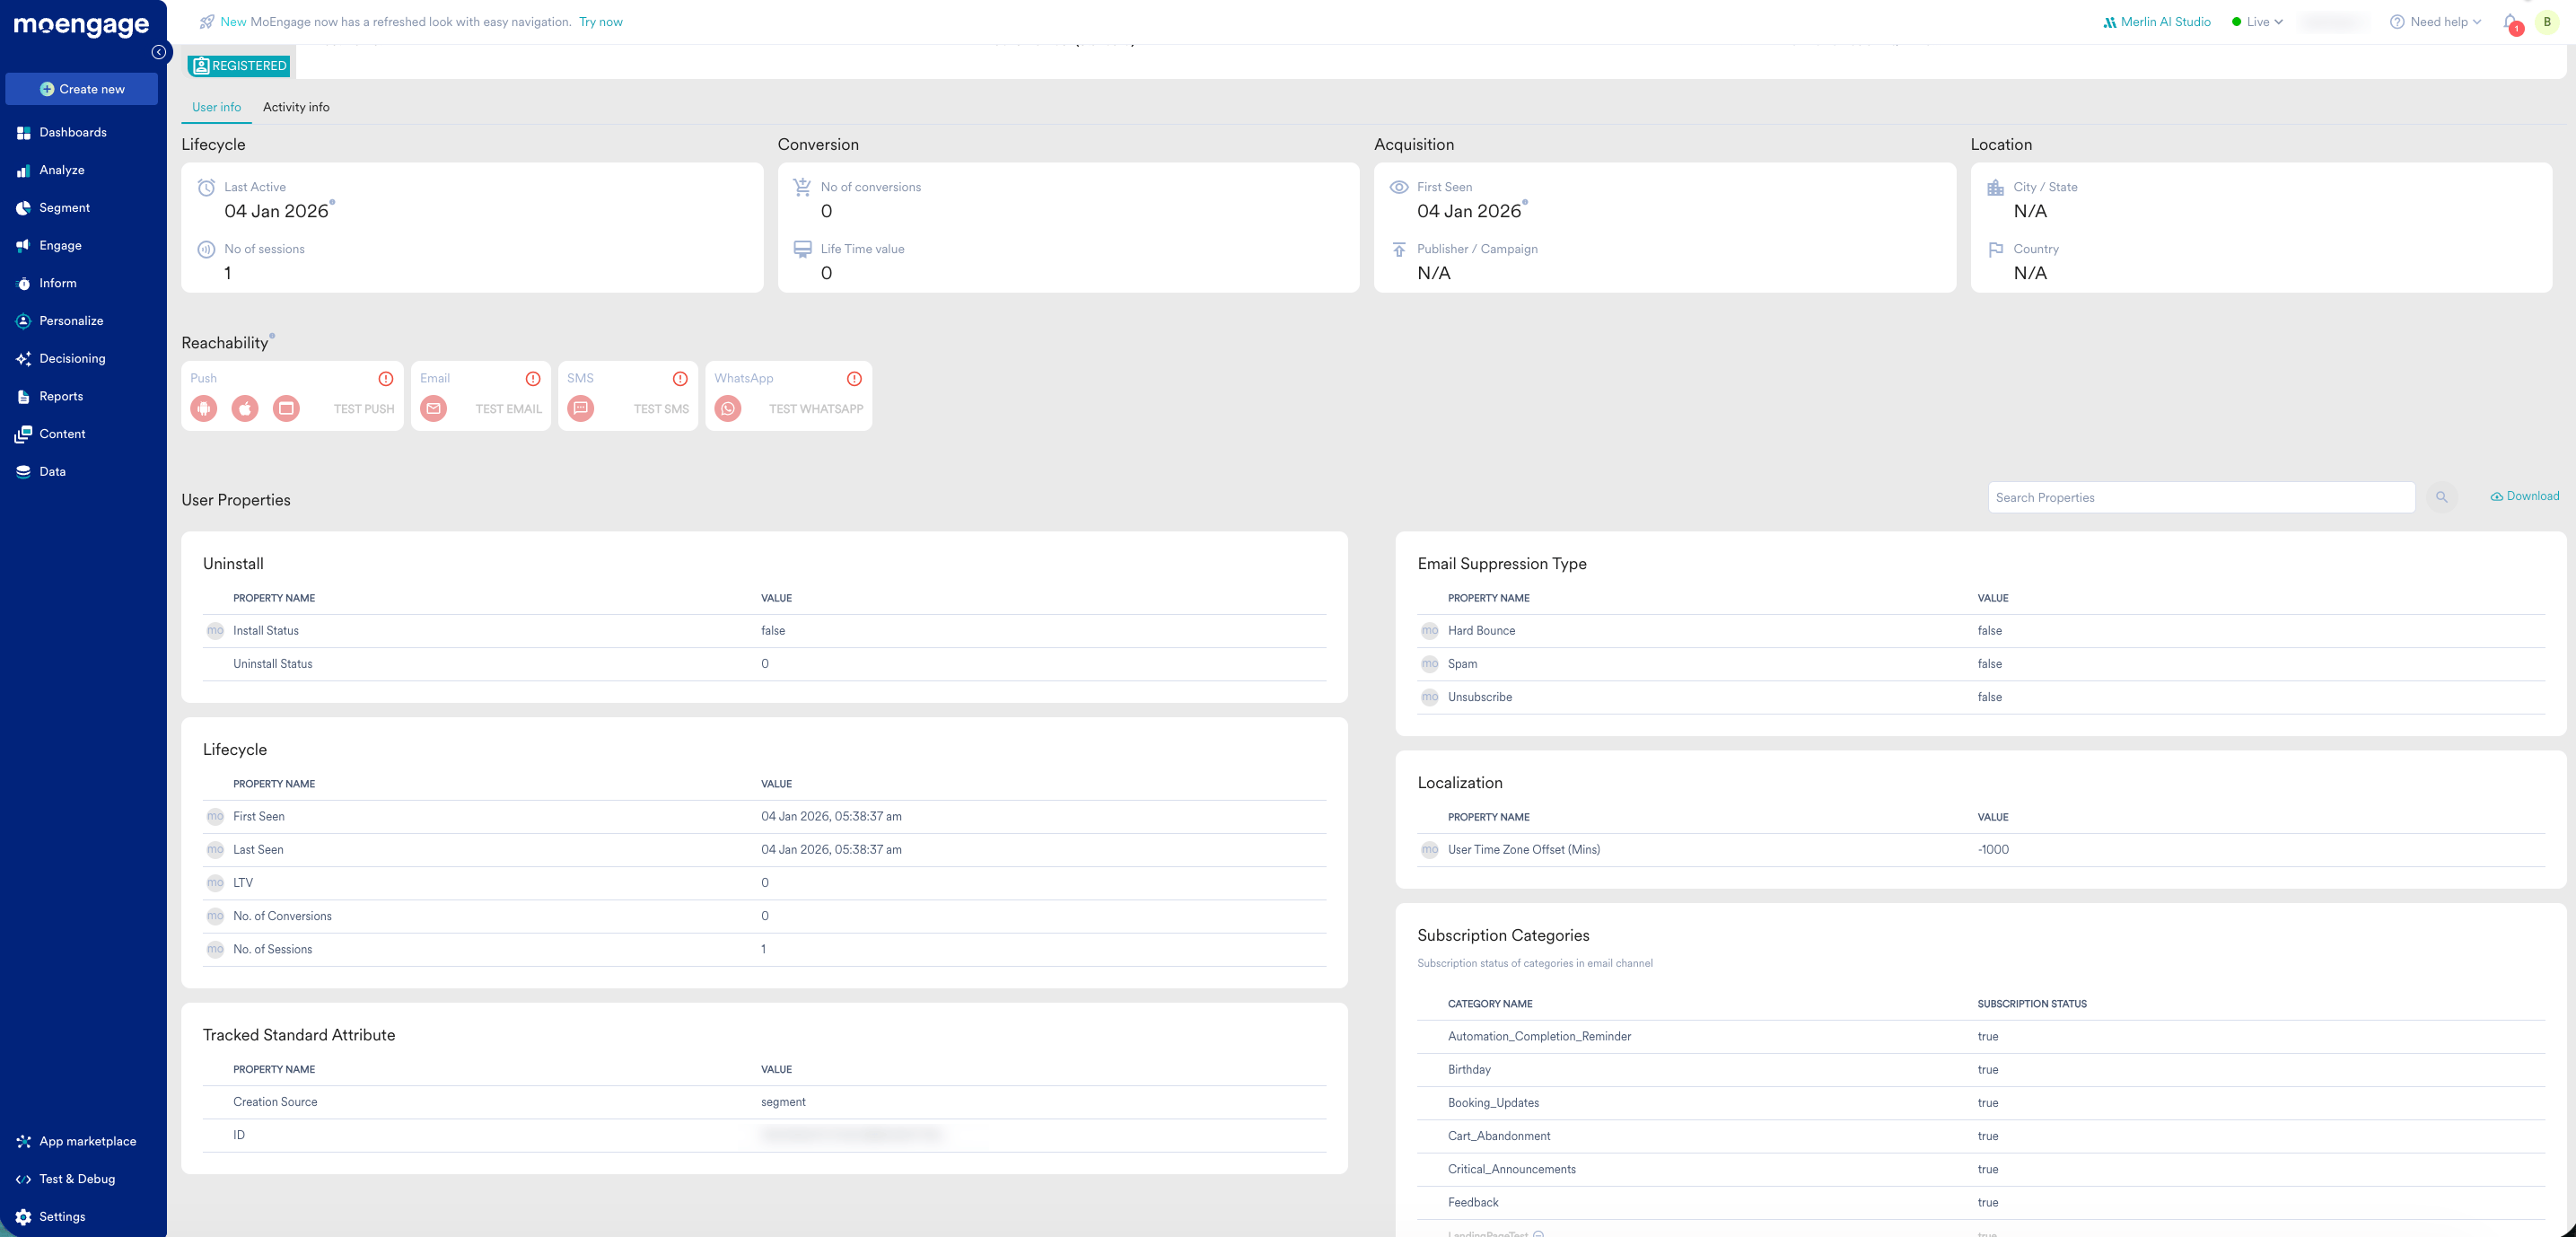Click the Install Status property row
Image resolution: width=2576 pixels, height=1237 pixels.
pyautogui.click(x=764, y=631)
